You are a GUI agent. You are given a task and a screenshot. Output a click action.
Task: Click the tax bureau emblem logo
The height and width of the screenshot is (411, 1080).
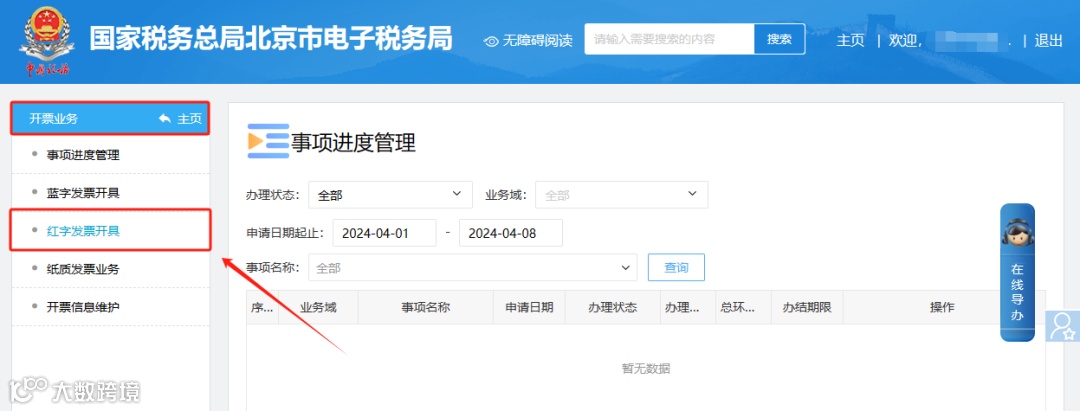pos(46,41)
